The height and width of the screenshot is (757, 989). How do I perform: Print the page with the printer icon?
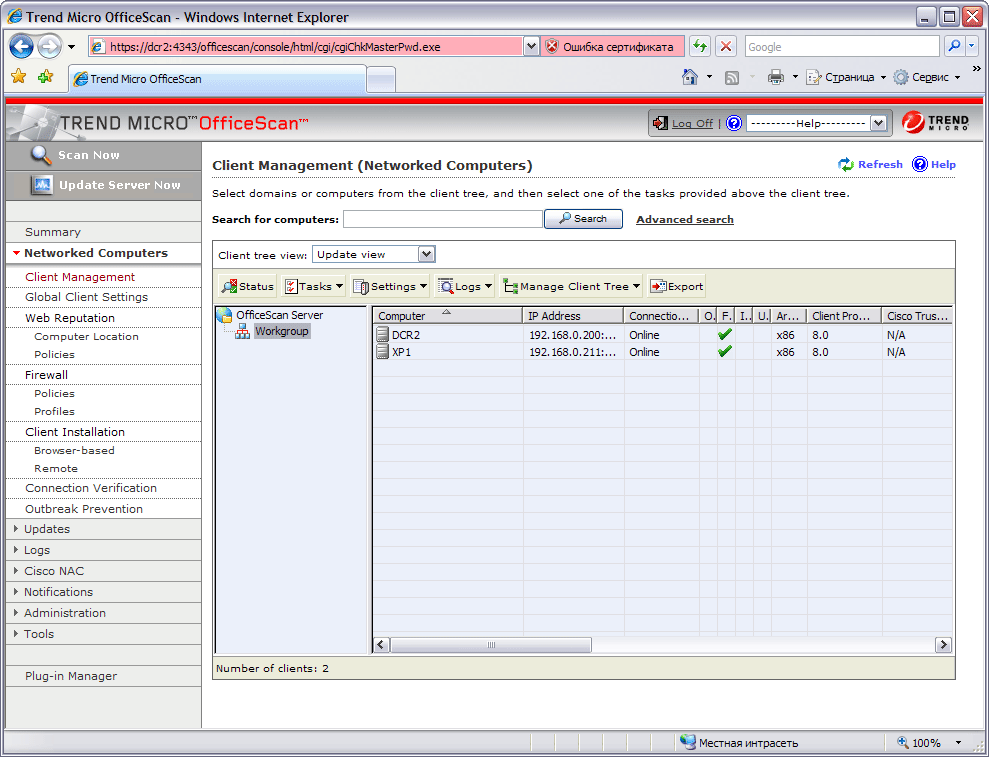tap(776, 77)
